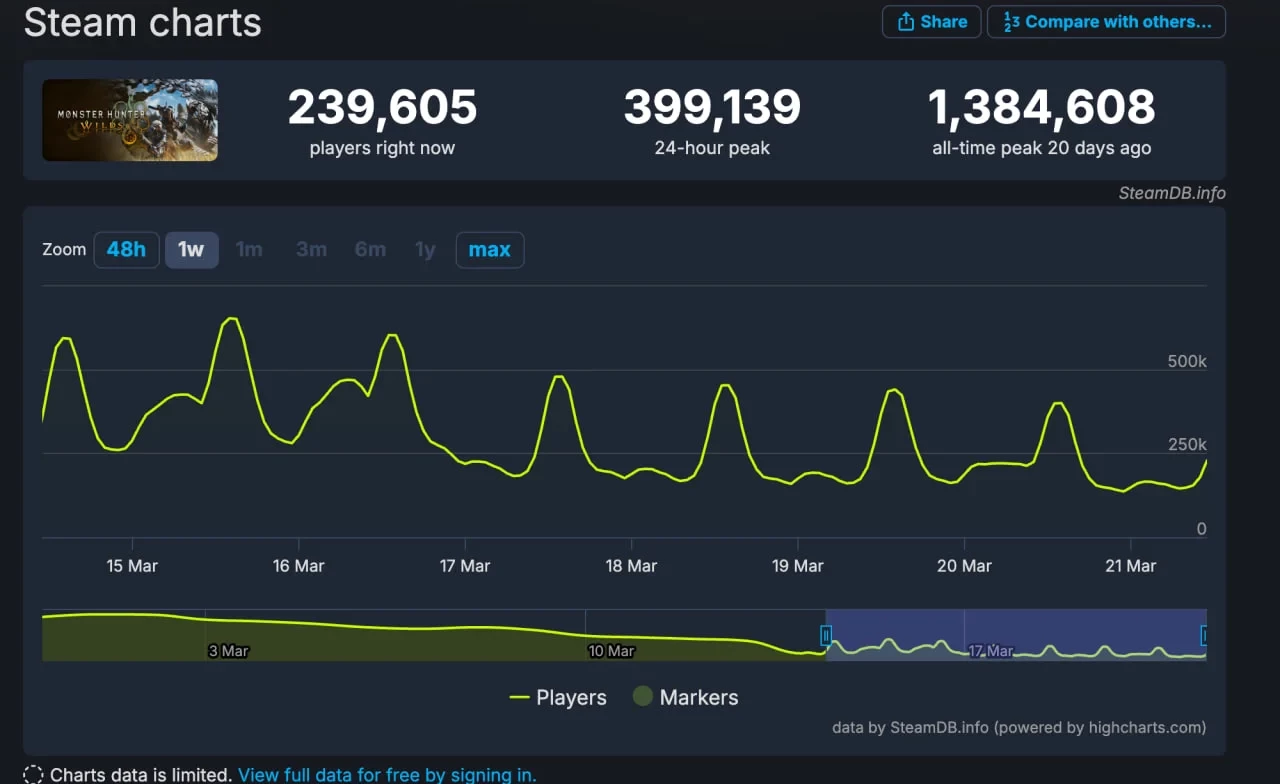
Task: Show the max time range
Action: click(x=489, y=250)
